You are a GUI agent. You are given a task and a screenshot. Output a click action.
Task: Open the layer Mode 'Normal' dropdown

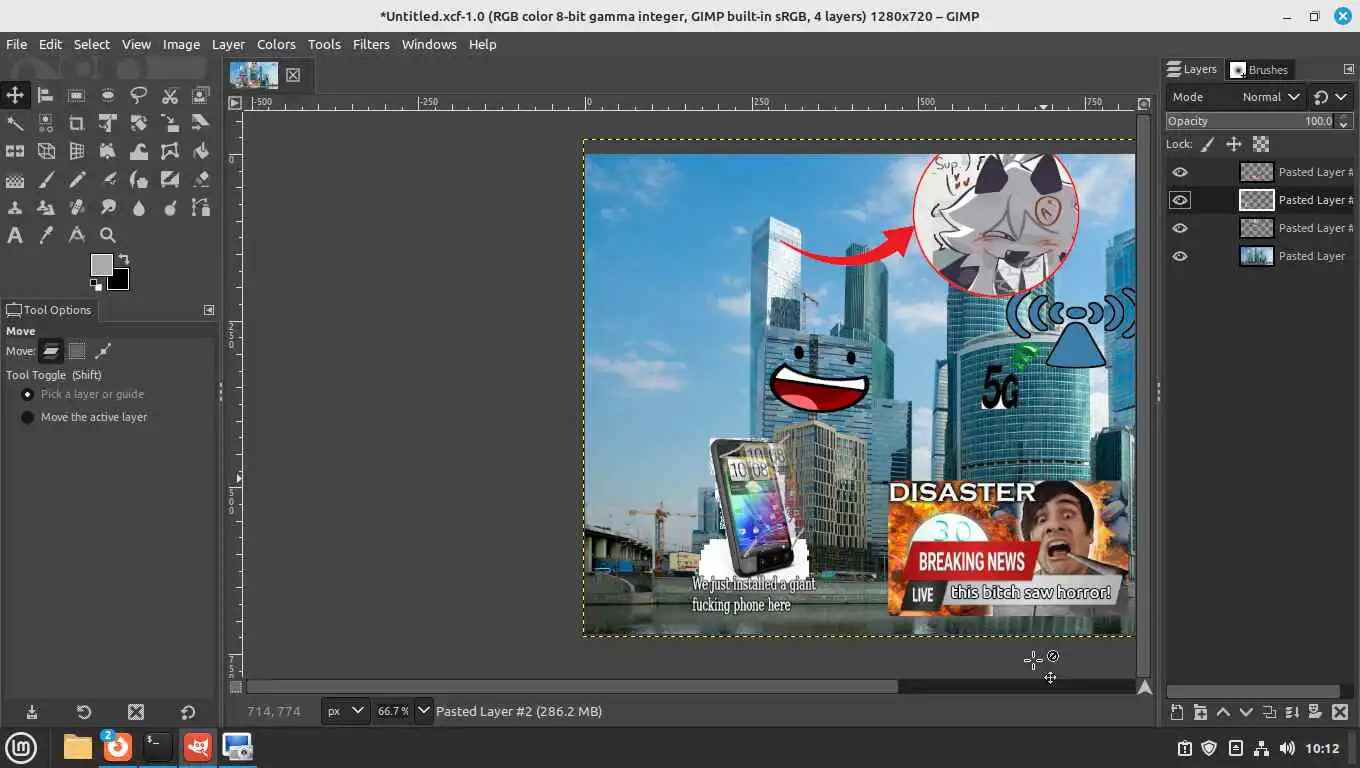point(1235,97)
